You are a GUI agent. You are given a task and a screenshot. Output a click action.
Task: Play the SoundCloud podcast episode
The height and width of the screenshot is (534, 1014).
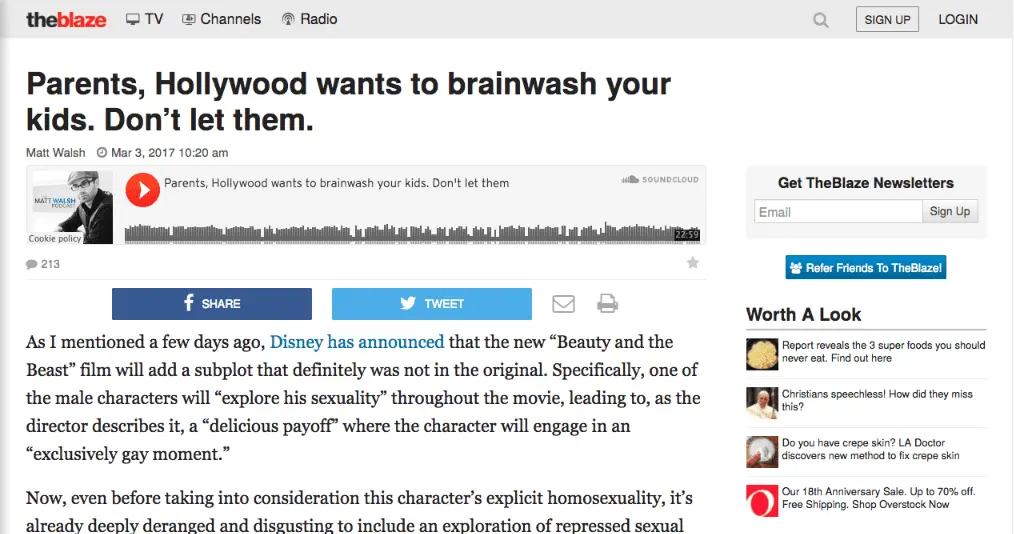pos(142,189)
